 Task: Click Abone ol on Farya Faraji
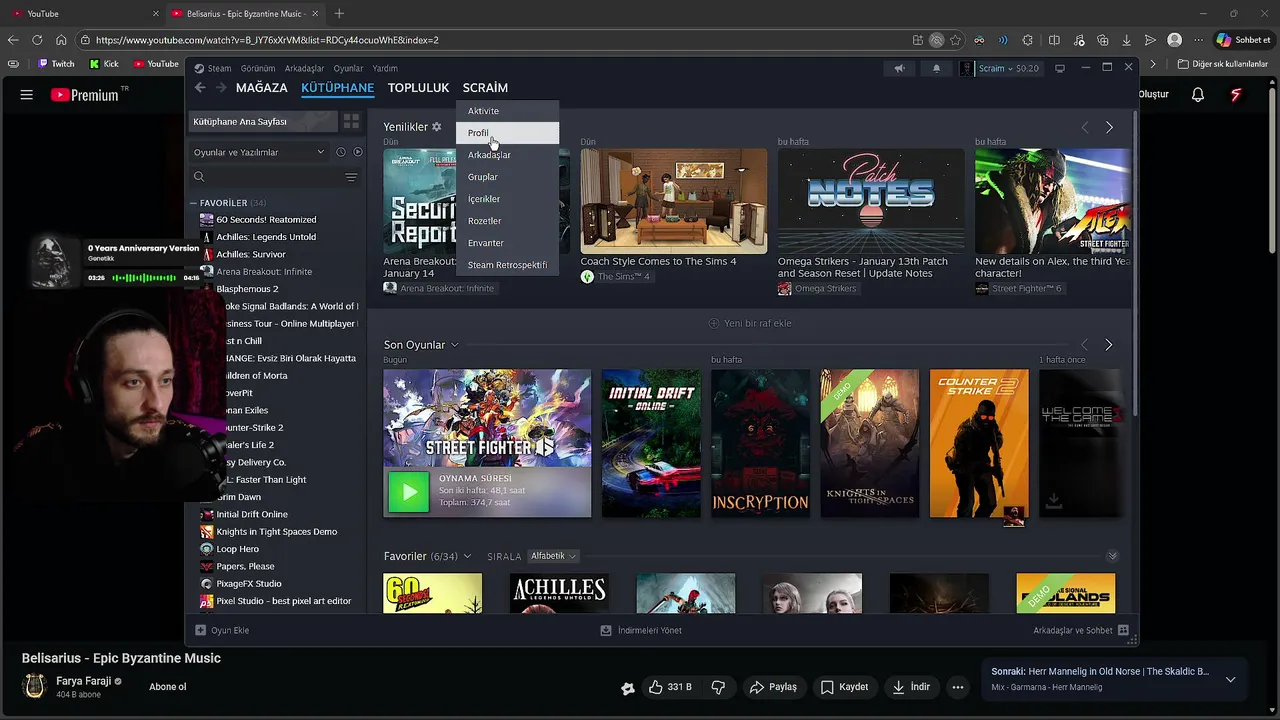168,687
